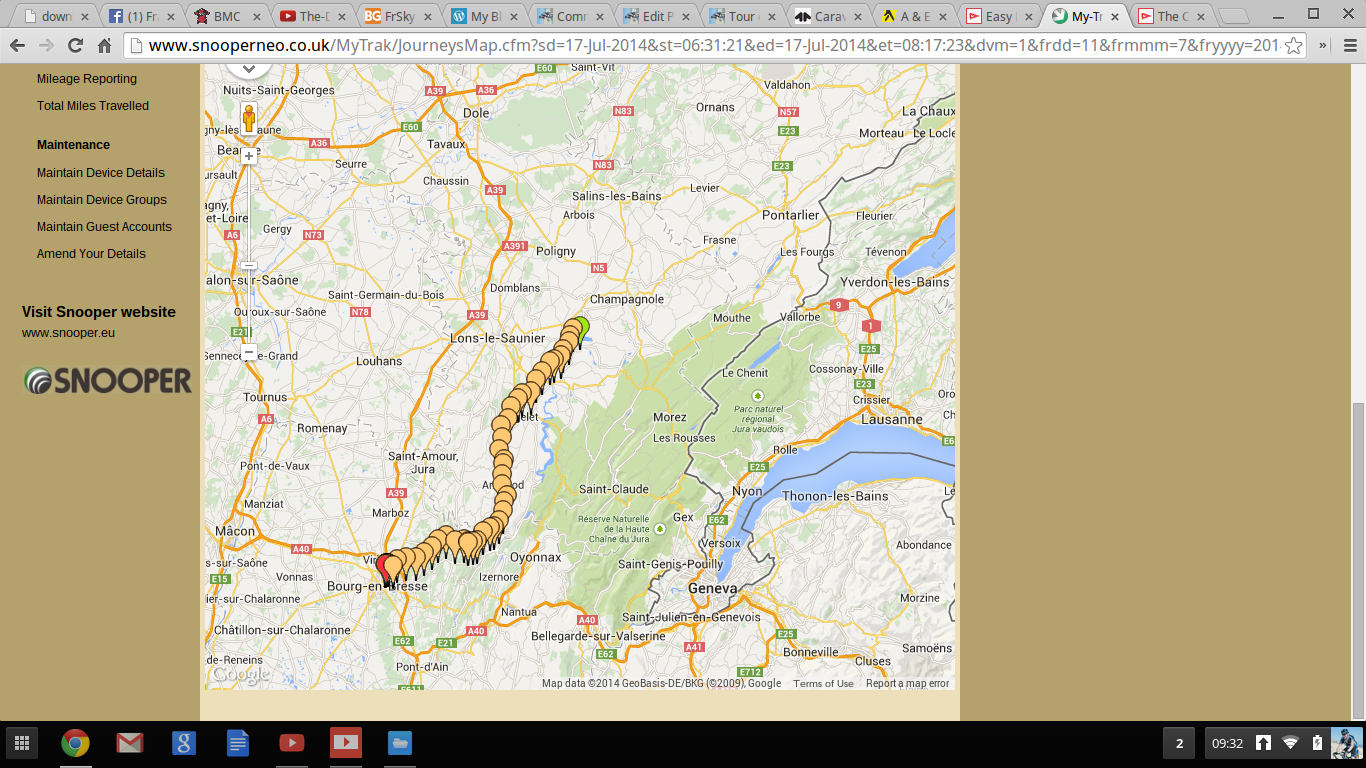Bookmark this page with the star icon
The height and width of the screenshot is (768, 1366).
pyautogui.click(x=1293, y=45)
